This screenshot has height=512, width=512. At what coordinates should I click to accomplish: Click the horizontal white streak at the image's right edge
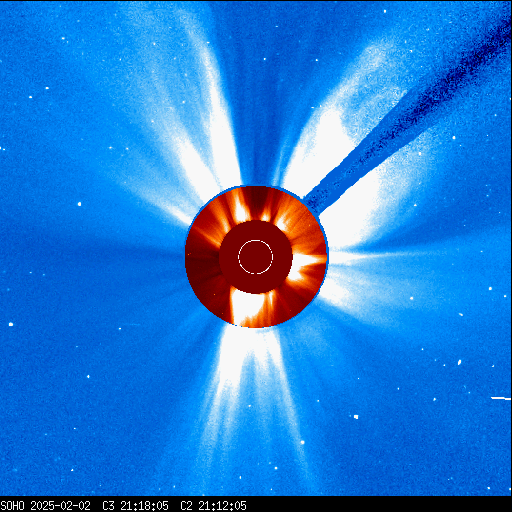[x=501, y=398]
